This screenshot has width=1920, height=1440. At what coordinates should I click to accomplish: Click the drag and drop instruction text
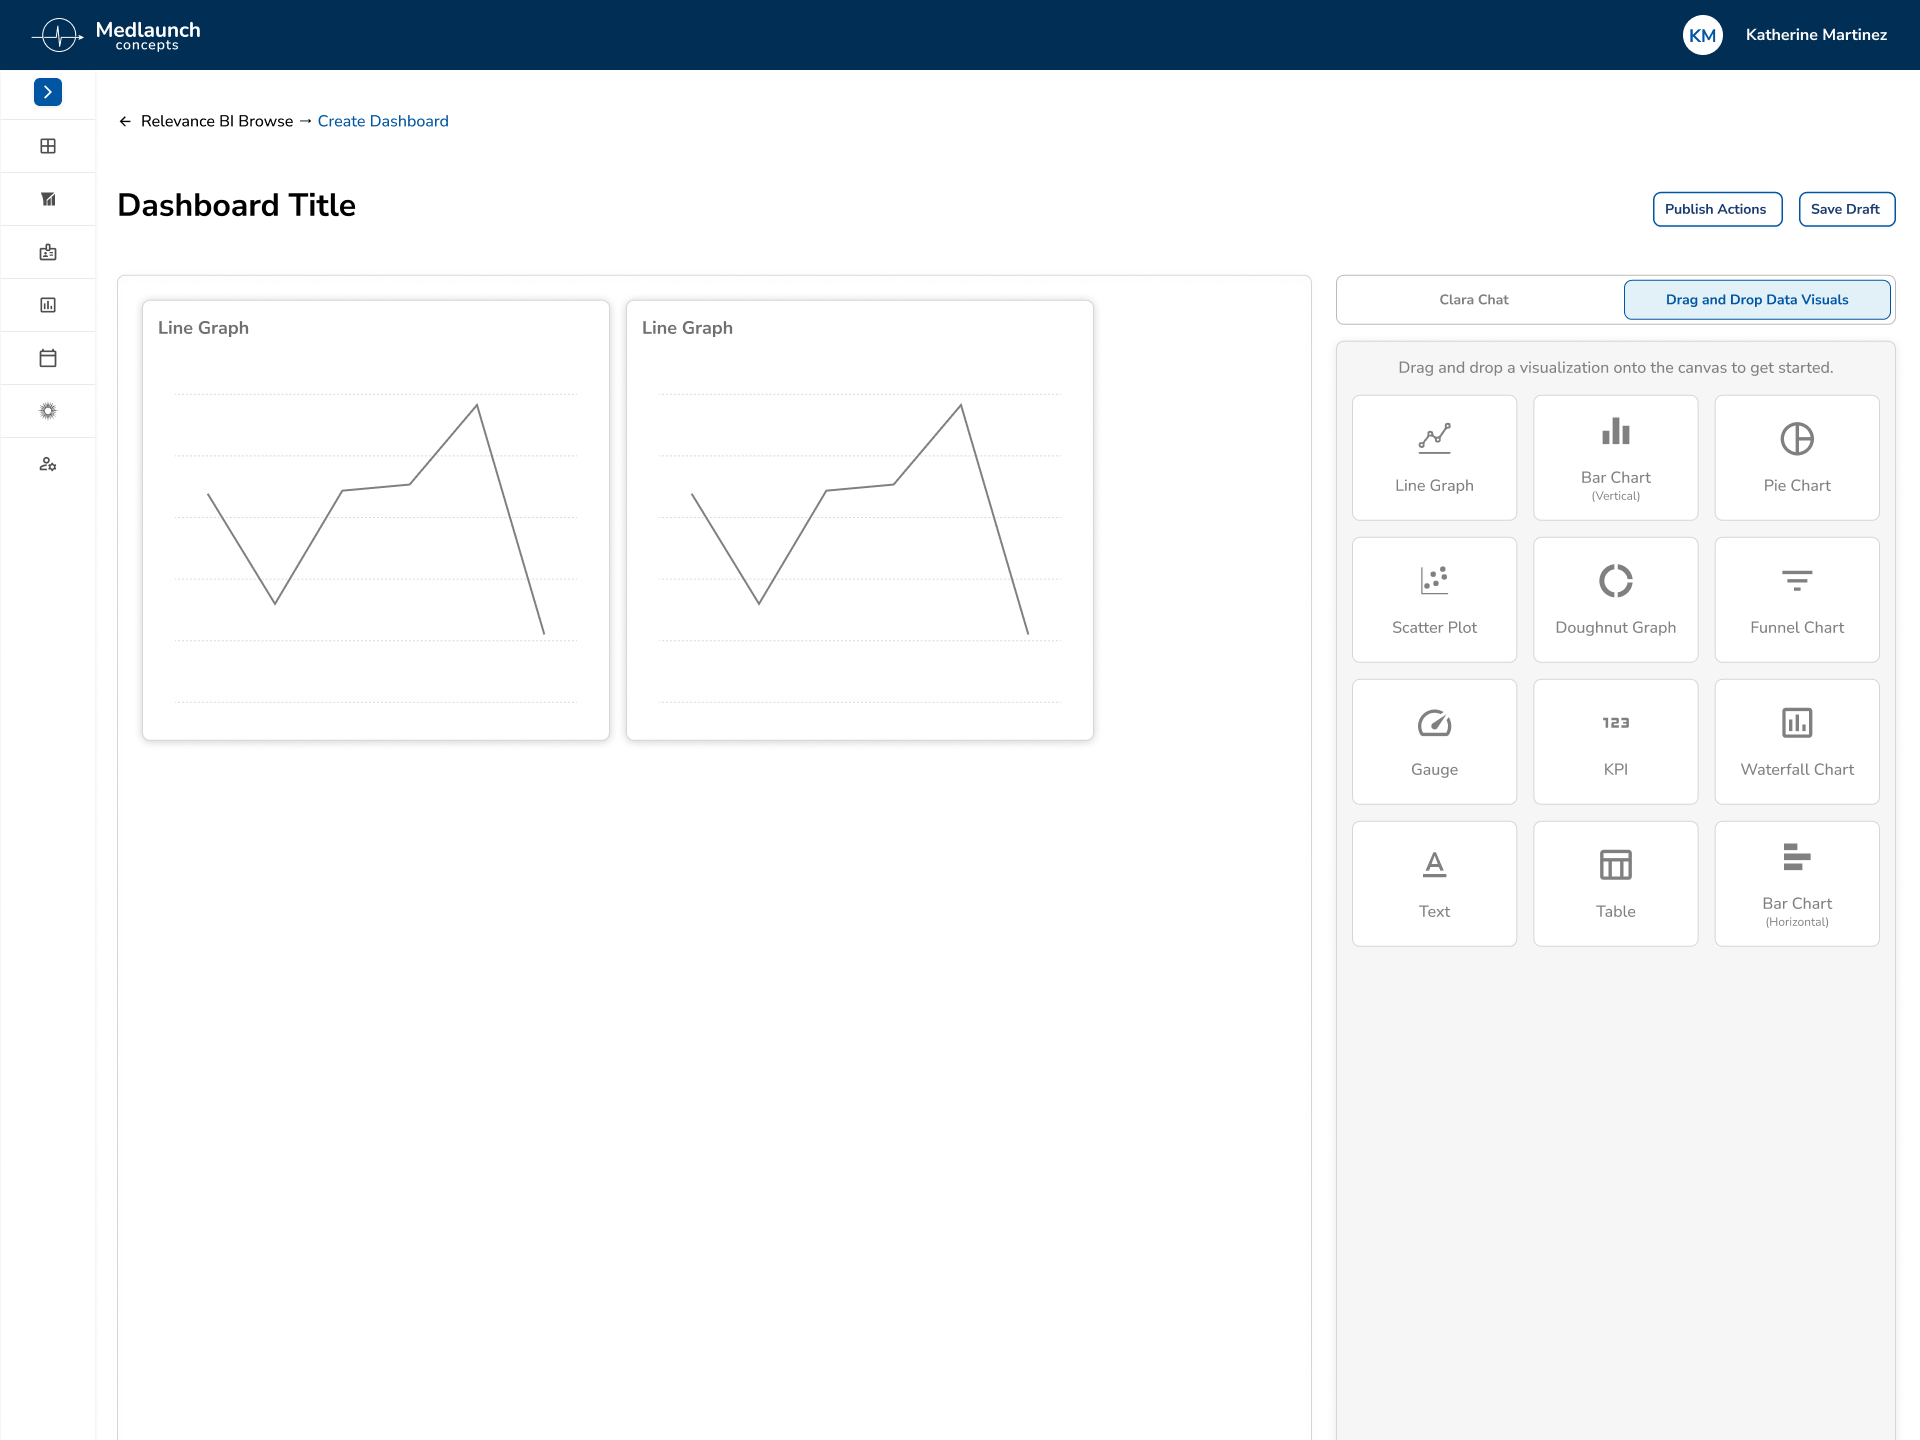[x=1615, y=368]
